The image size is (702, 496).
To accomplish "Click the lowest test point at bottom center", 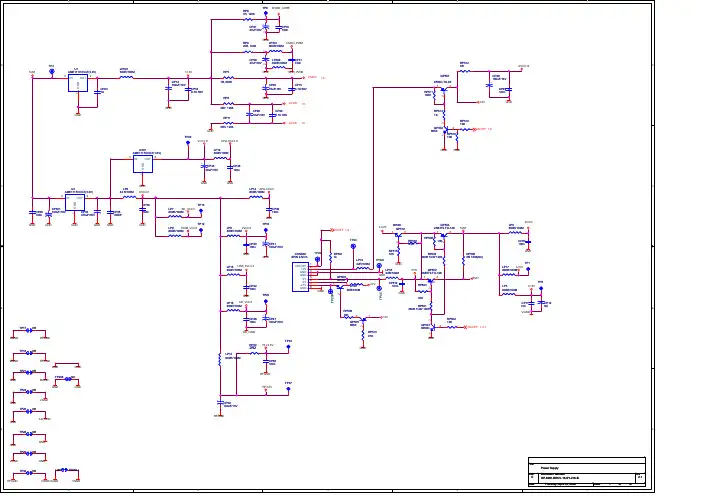I will 288,387.
